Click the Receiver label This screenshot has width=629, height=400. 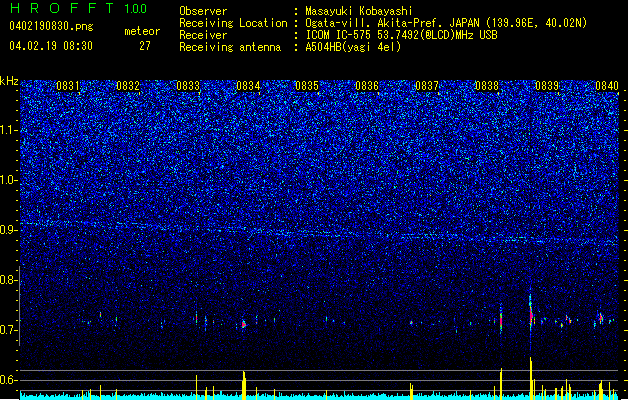coord(203,35)
